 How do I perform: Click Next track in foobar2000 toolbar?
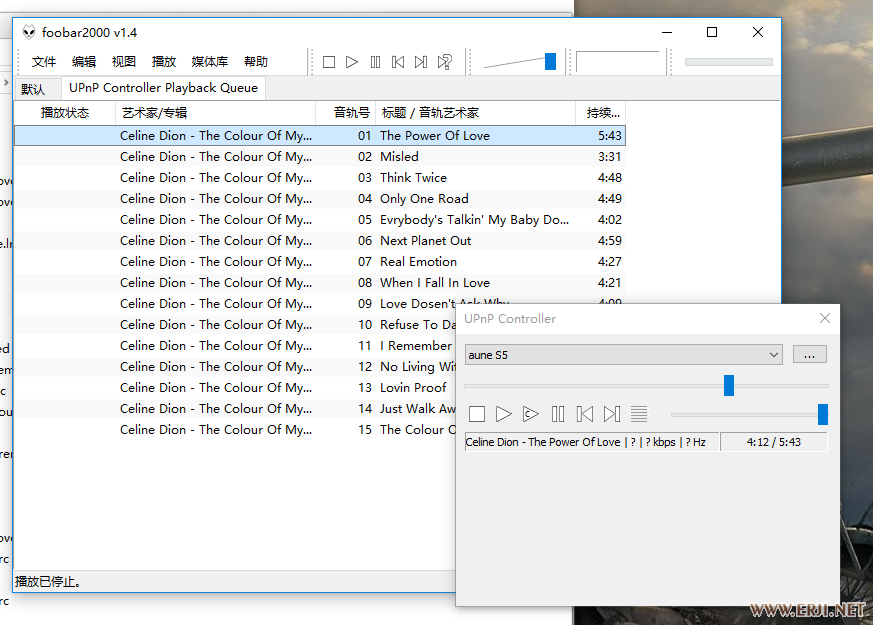[421, 62]
